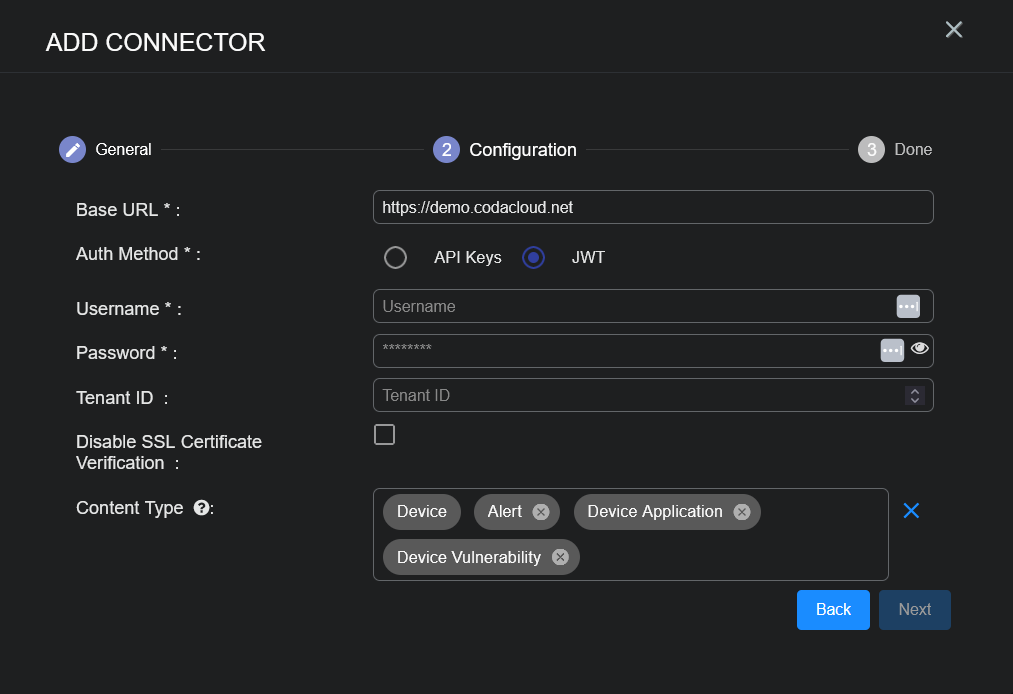The height and width of the screenshot is (694, 1013).
Task: Show password using the eye icon
Action: tap(920, 349)
